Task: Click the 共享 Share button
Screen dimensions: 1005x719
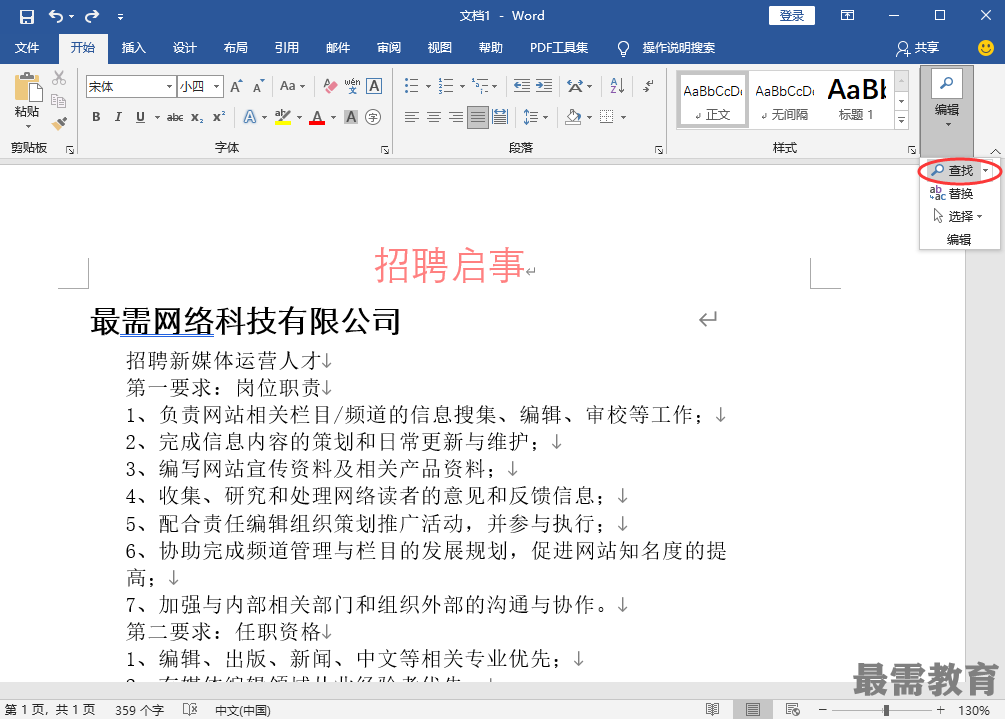Action: click(x=918, y=48)
